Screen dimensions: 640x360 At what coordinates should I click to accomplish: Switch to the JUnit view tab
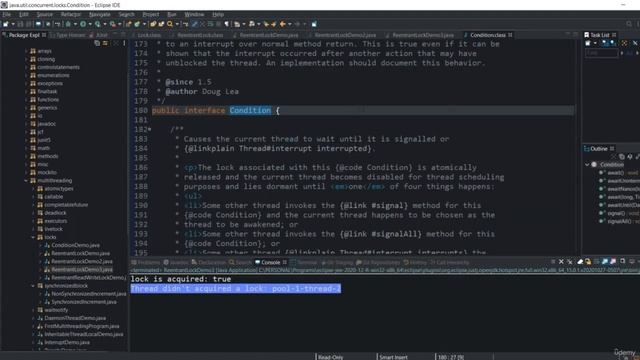coord(99,35)
